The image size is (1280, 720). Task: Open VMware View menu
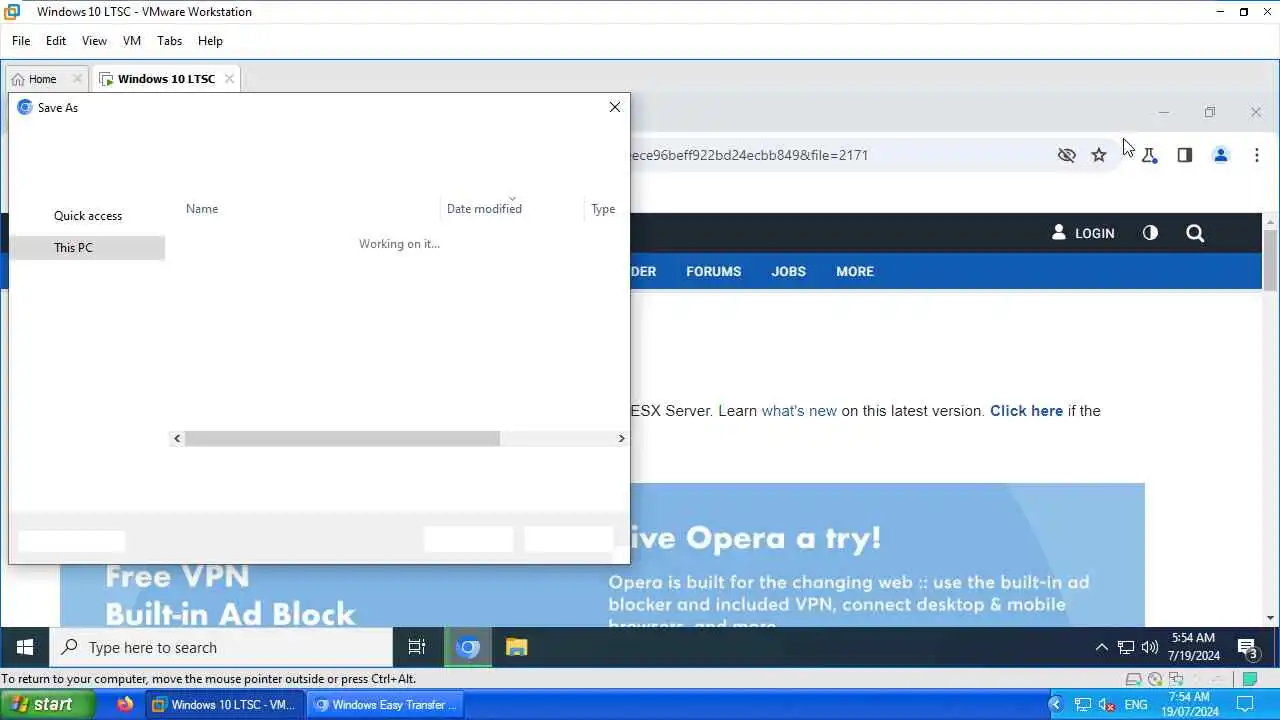click(94, 41)
